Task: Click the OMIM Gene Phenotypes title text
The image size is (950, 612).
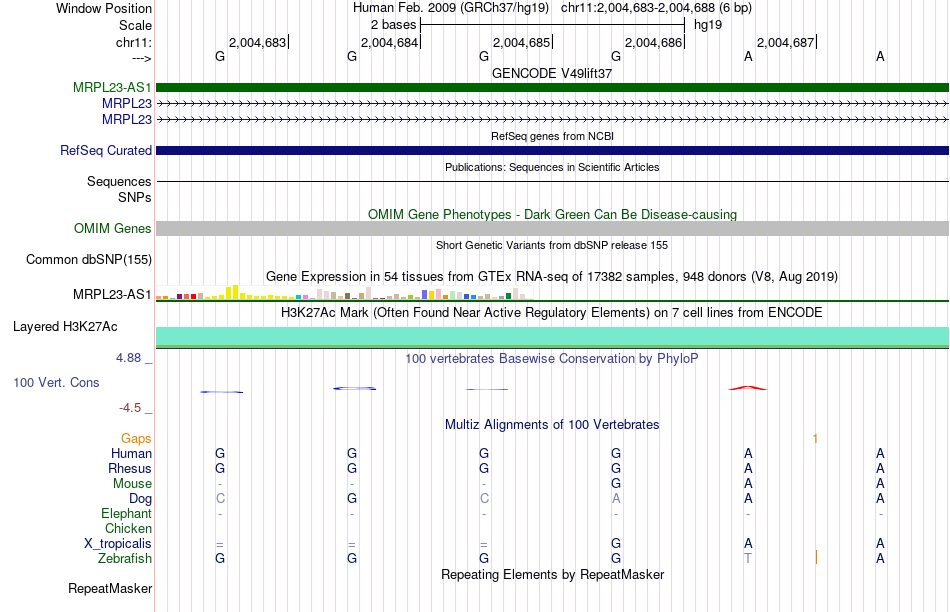Action: point(553,215)
